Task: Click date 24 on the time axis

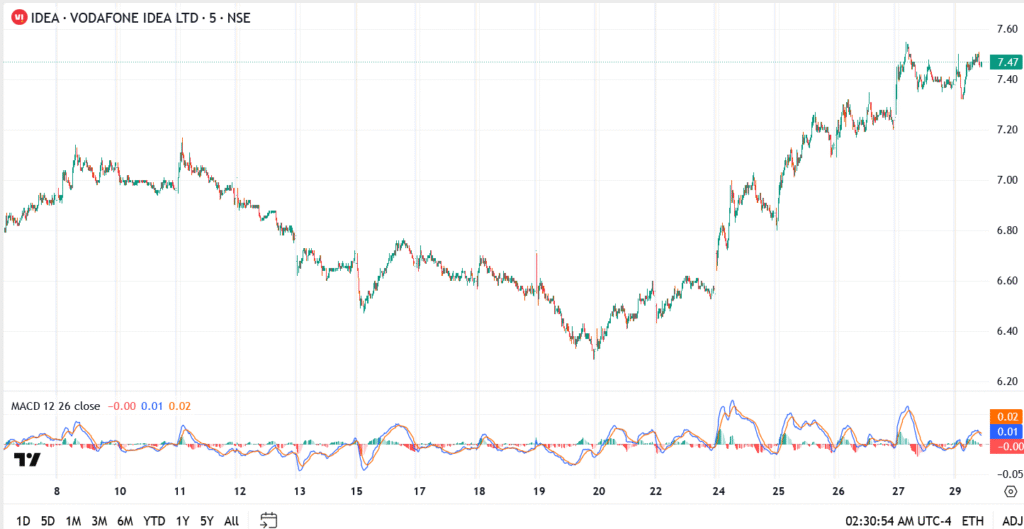Action: 718,492
